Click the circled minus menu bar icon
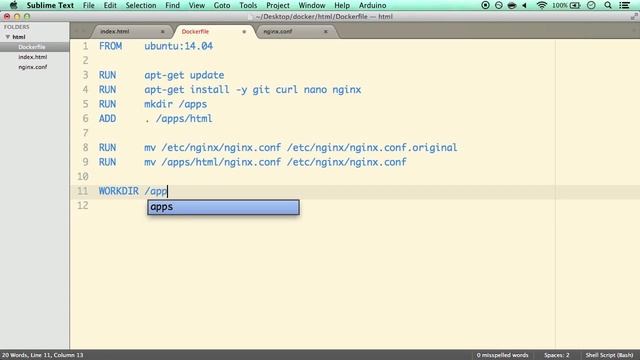The width and height of the screenshot is (640, 360). (x=498, y=5)
